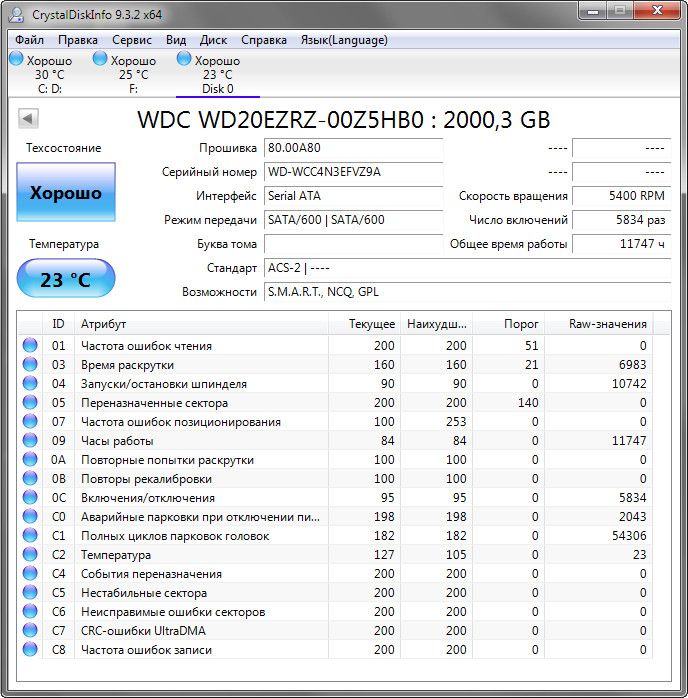Click the 5834 раз power-on count field
The image size is (688, 698).
pyautogui.click(x=622, y=220)
